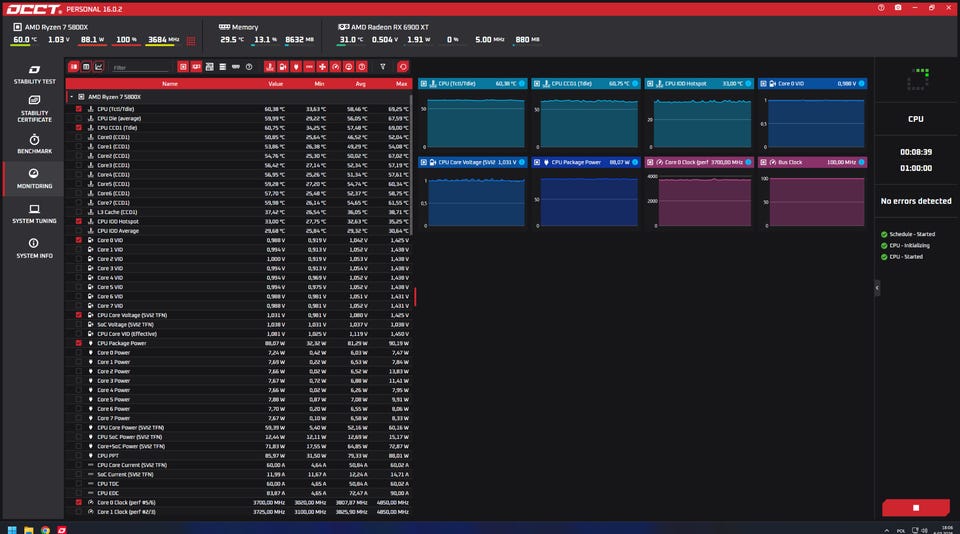Click the sensor reset (refresh) icon
This screenshot has height=534, width=960.
402,67
